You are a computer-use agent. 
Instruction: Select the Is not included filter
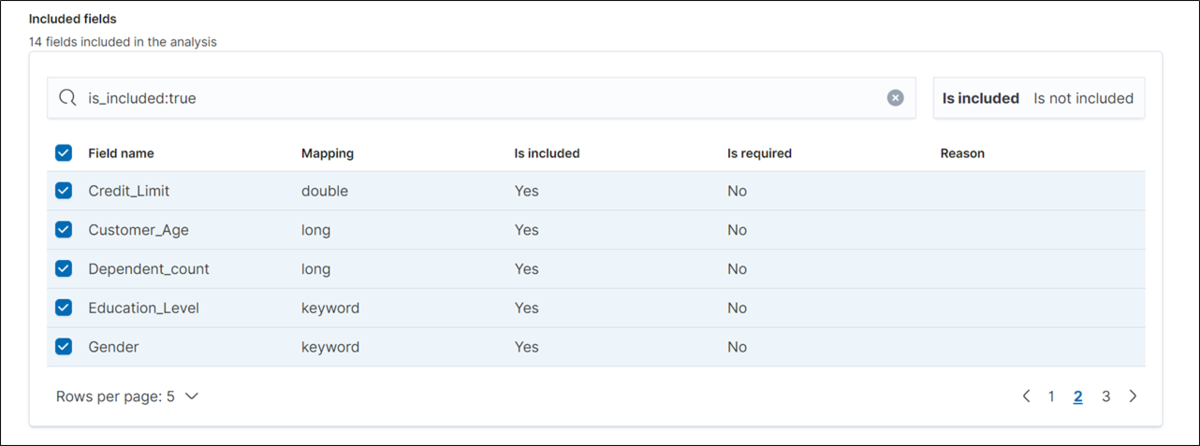pos(1083,98)
